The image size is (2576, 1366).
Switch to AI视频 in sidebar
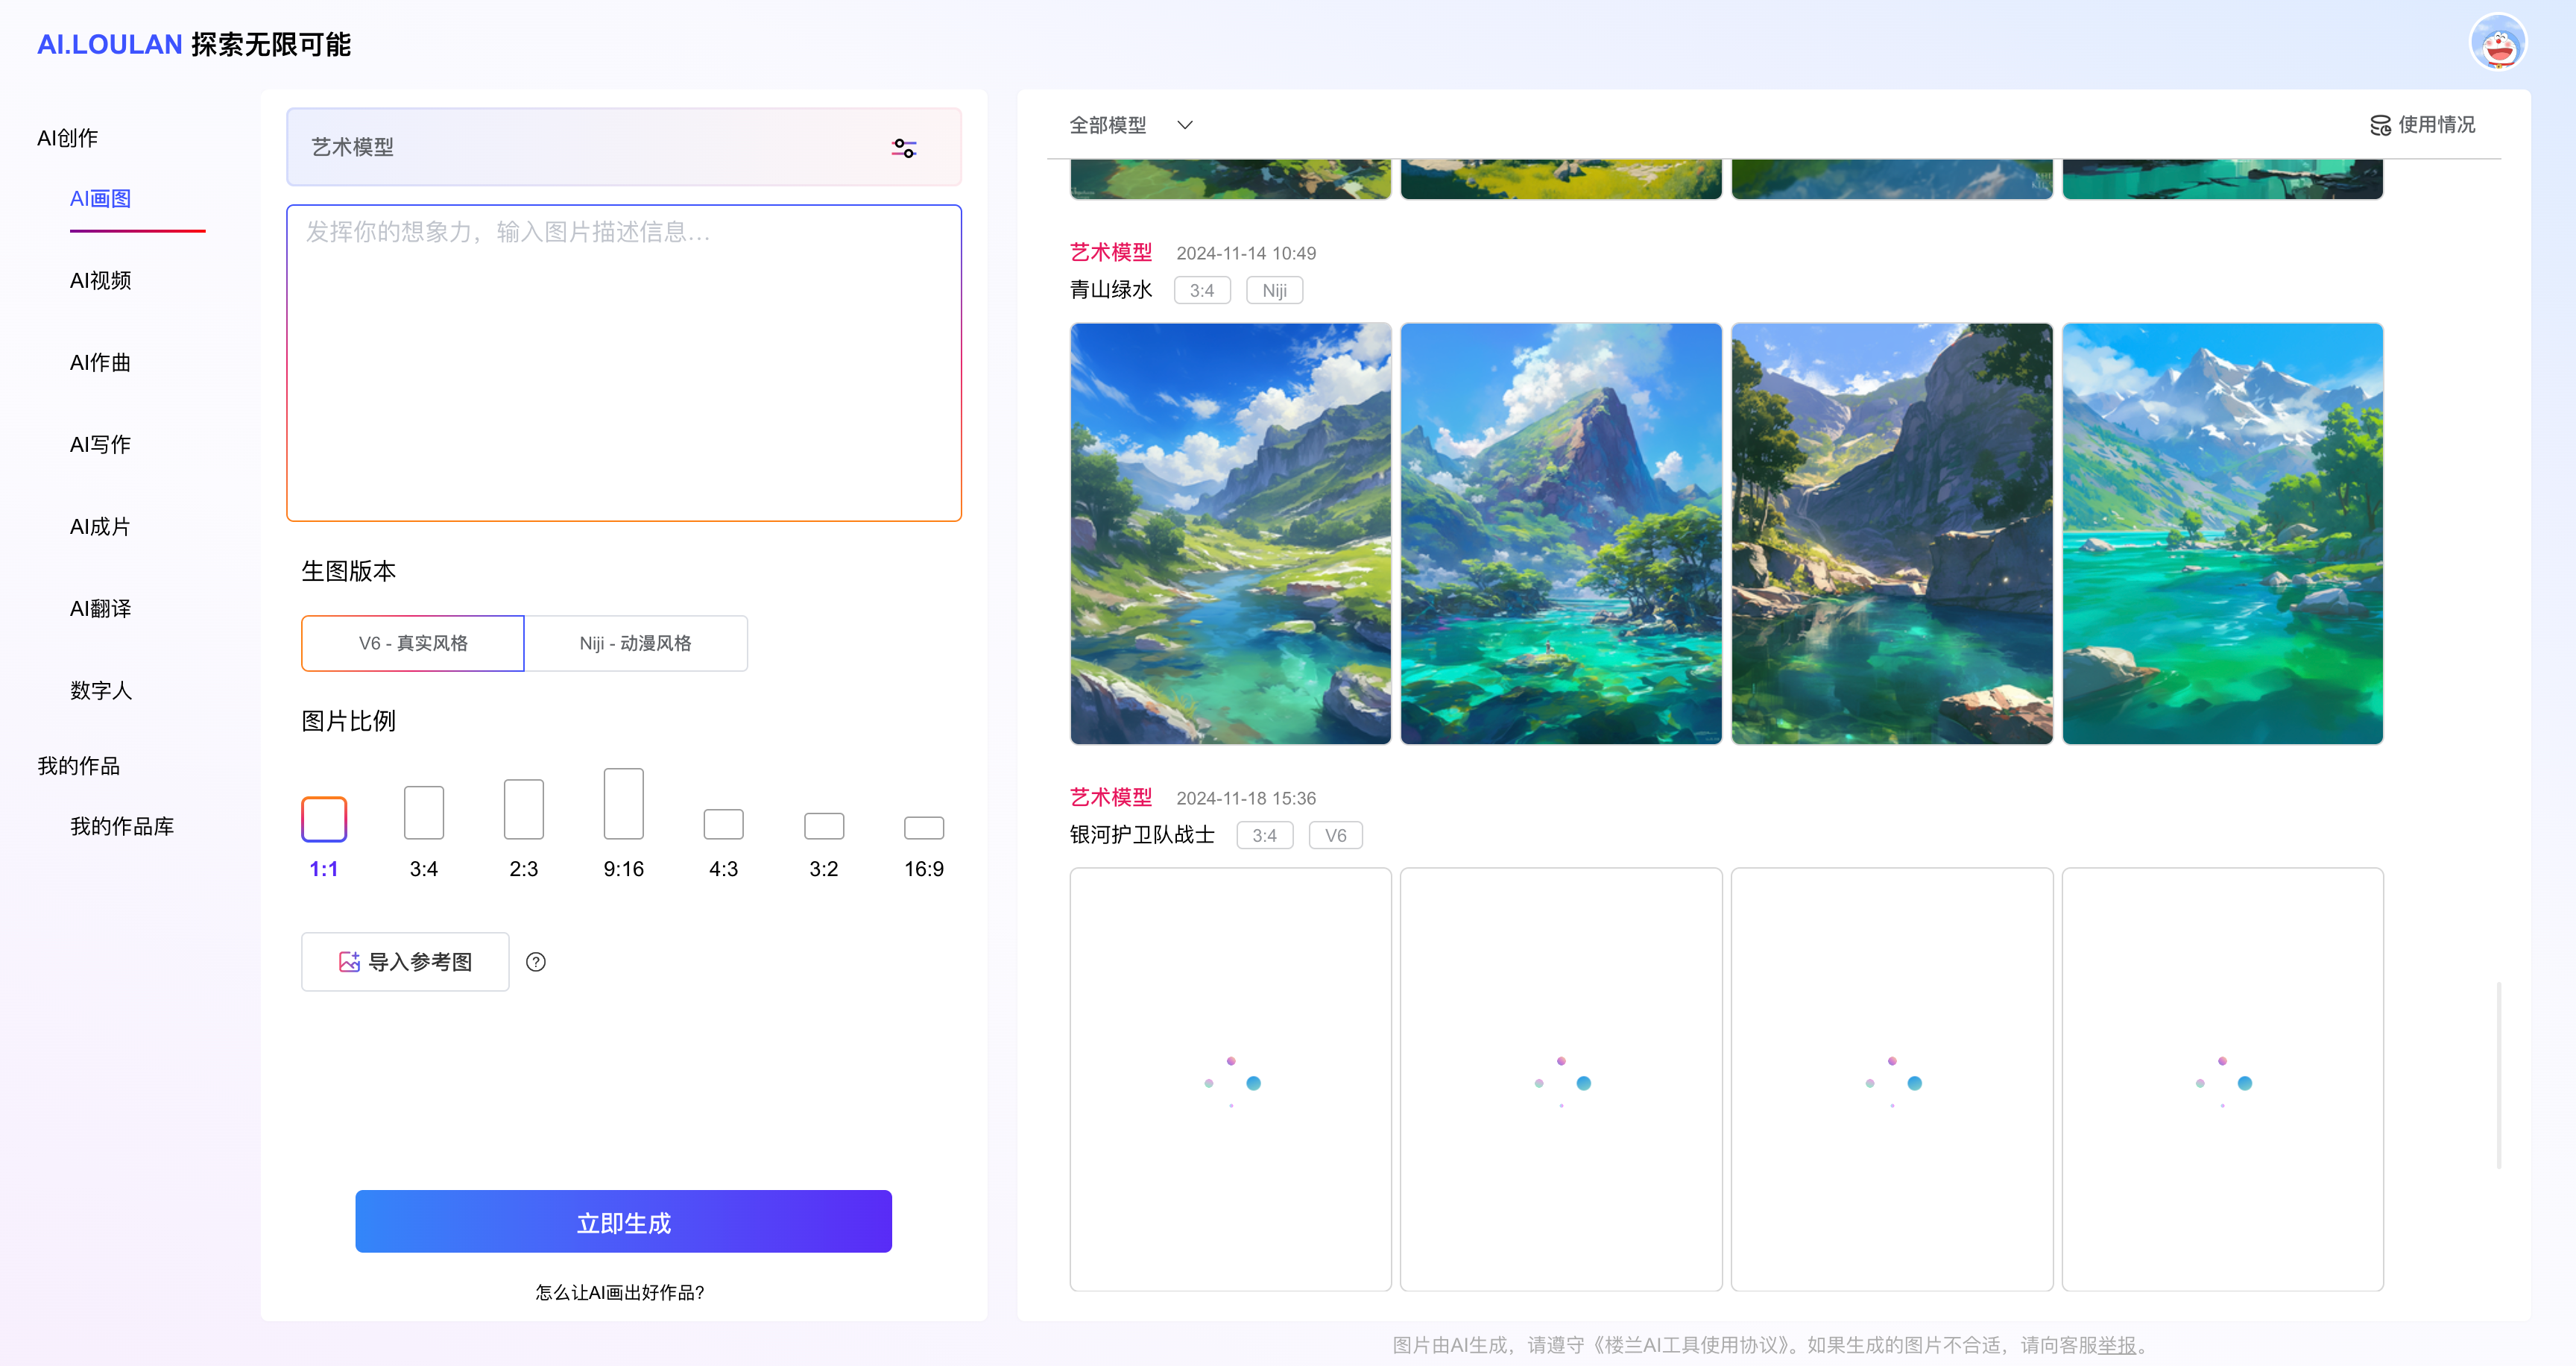point(100,281)
